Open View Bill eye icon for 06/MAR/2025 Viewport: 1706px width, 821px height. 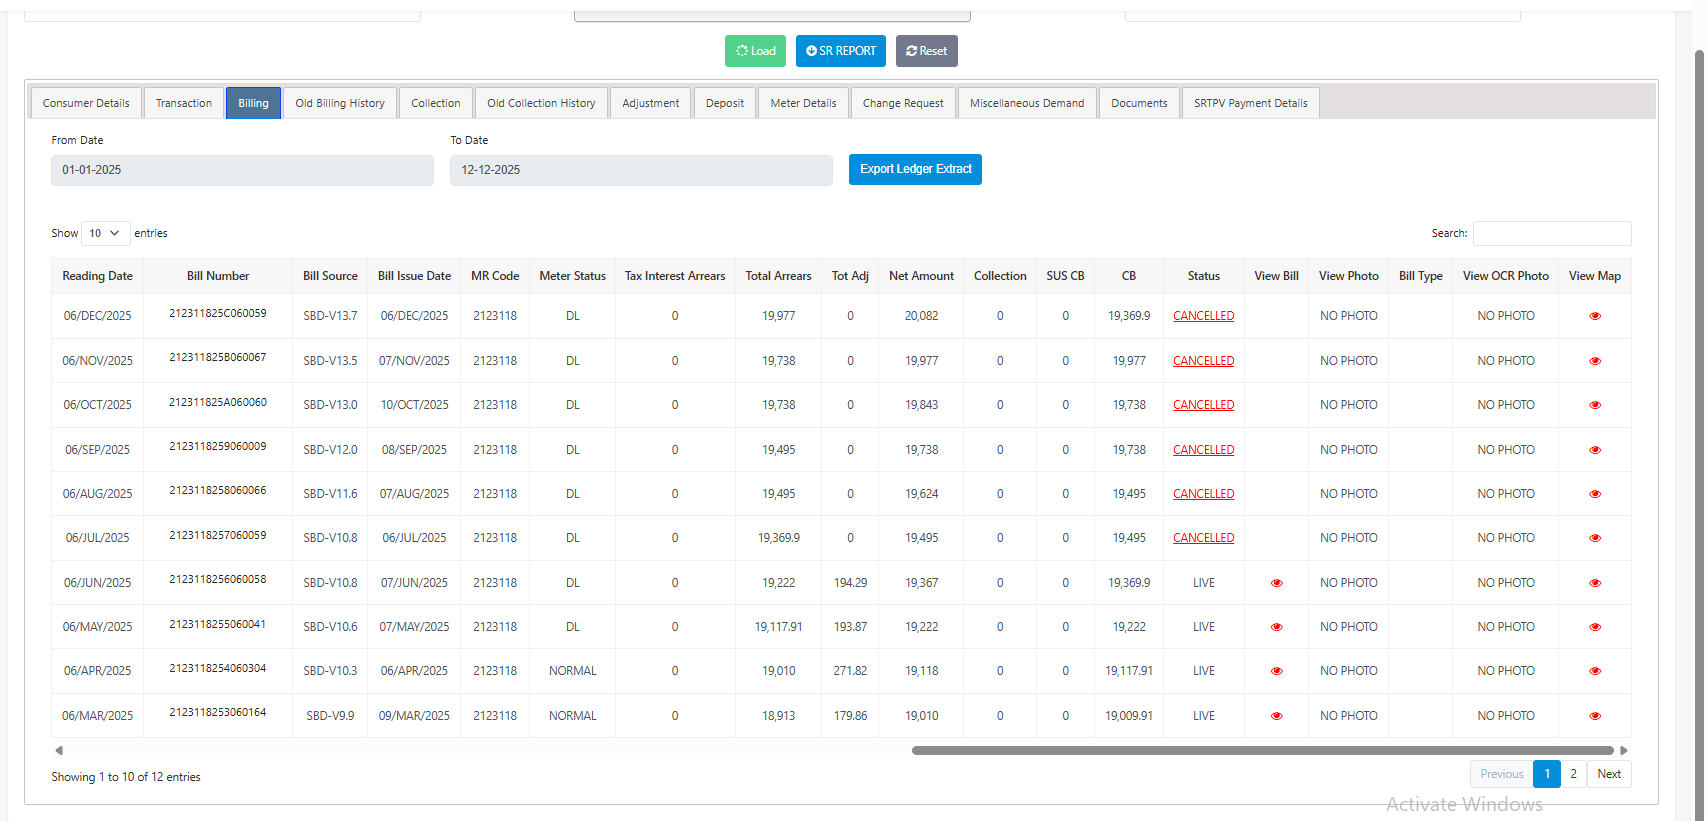tap(1276, 716)
